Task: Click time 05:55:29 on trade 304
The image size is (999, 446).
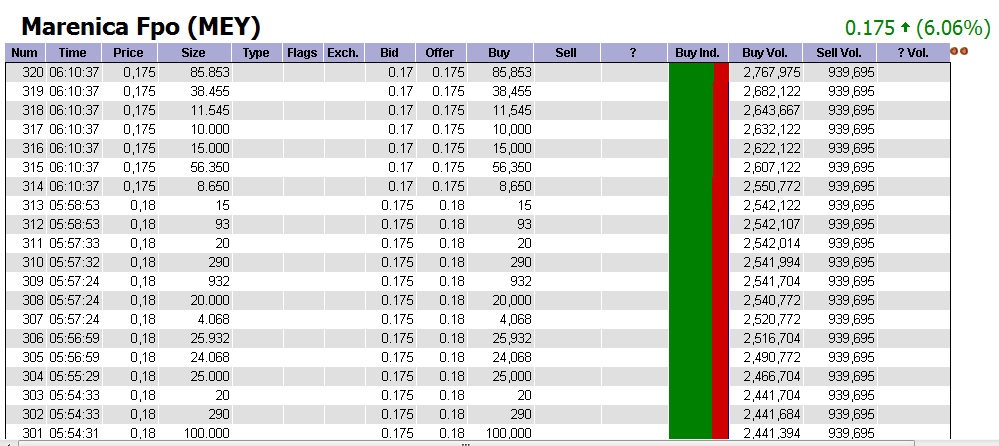Action: click(x=74, y=376)
